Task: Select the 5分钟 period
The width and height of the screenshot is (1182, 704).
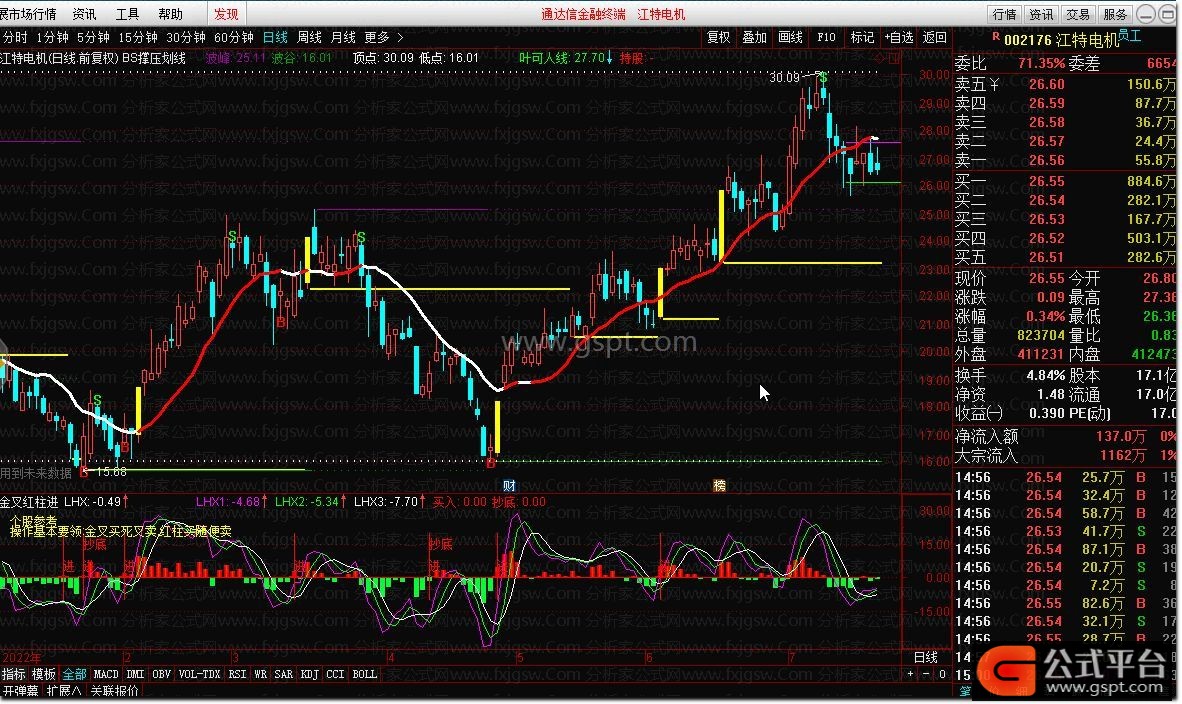Action: tap(93, 37)
